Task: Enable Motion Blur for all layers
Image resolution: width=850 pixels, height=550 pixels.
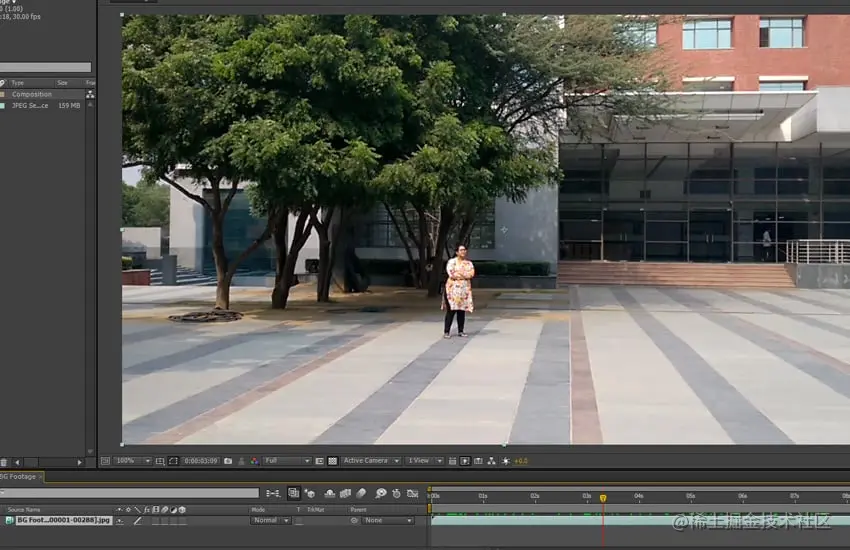Action: (x=361, y=493)
